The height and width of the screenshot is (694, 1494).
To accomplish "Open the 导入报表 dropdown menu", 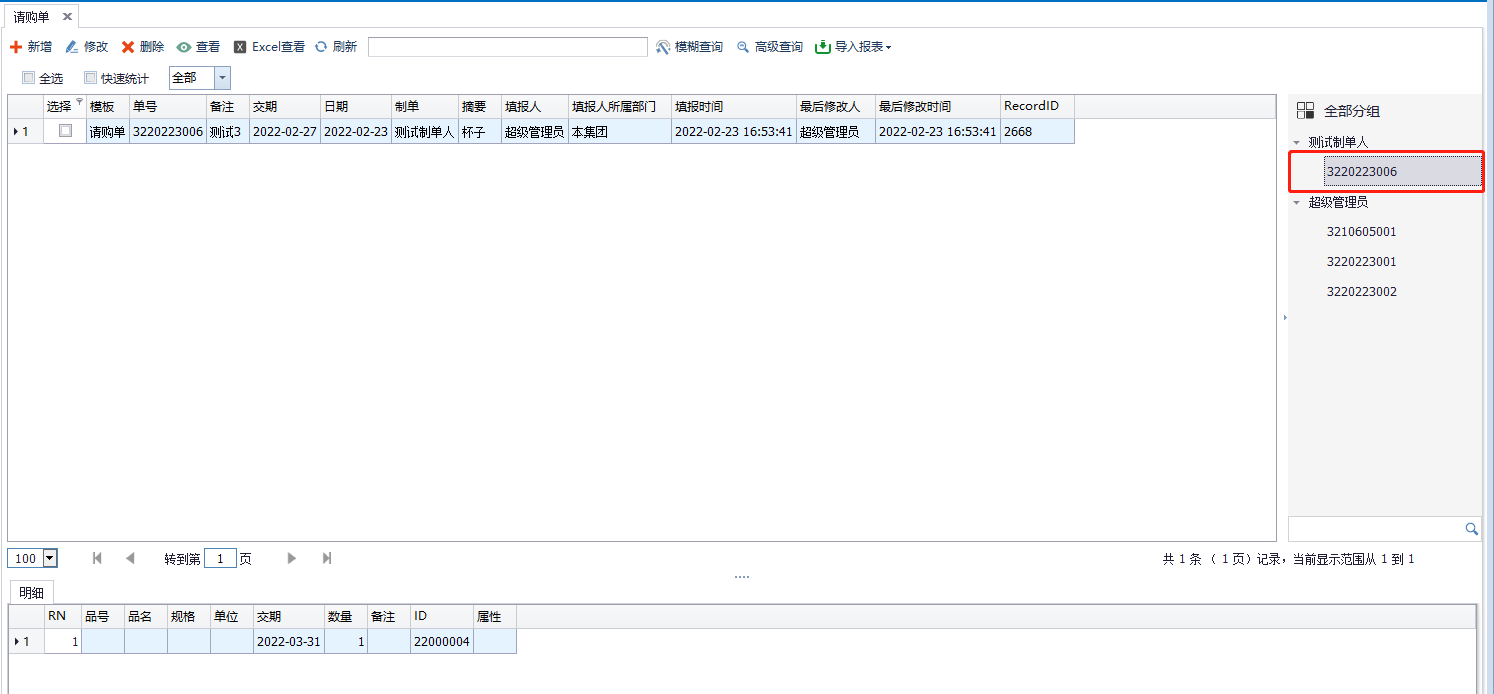I will (853, 47).
